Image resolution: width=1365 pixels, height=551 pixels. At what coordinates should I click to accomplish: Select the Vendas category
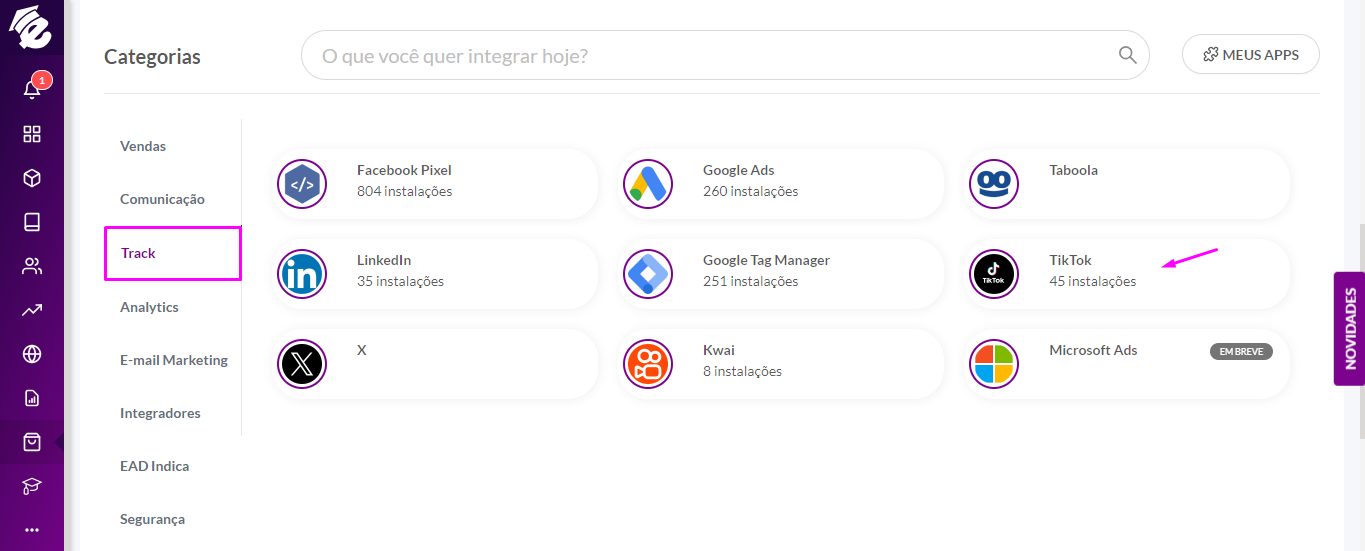point(143,146)
